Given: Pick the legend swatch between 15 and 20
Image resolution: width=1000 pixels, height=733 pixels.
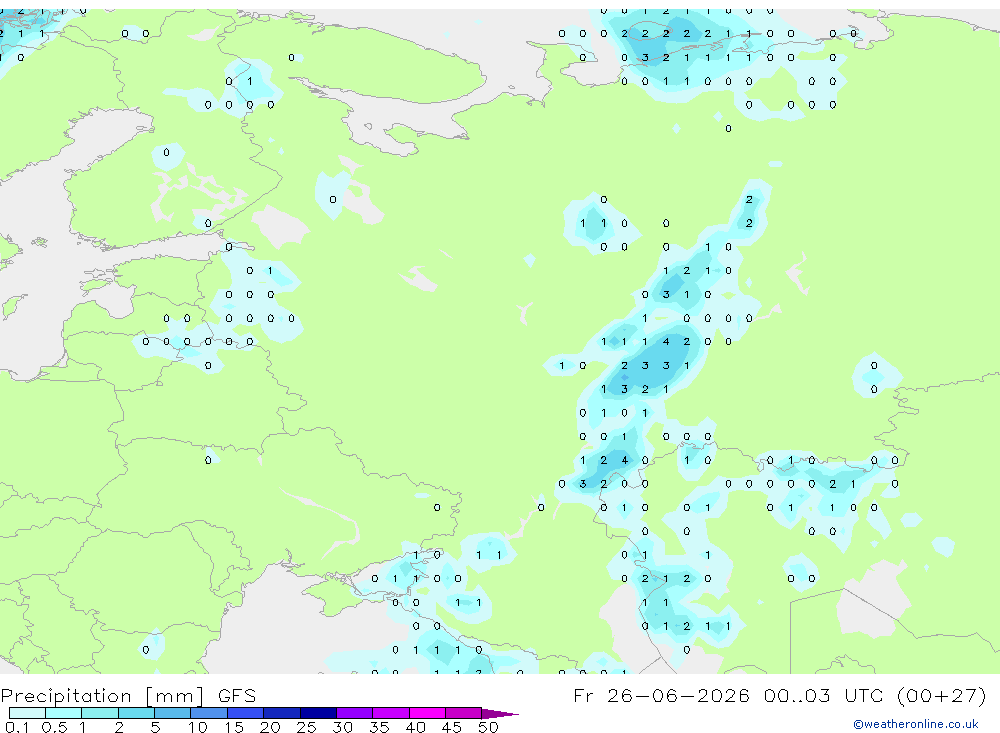Looking at the screenshot, I should click(x=246, y=713).
